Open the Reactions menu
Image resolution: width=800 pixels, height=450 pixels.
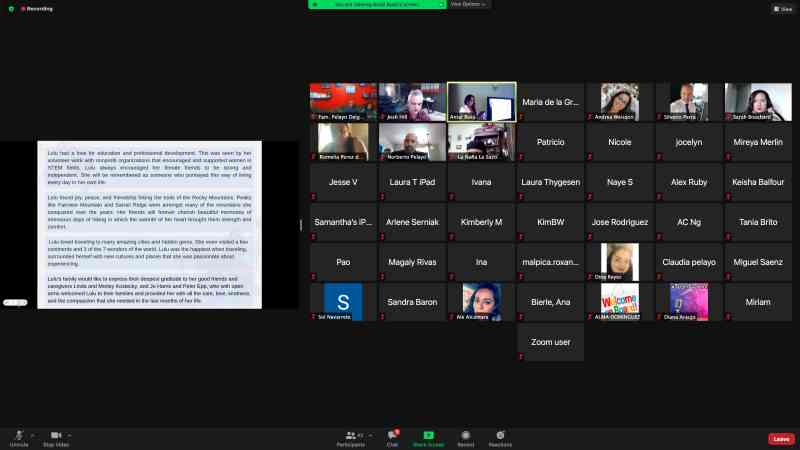pyautogui.click(x=501, y=436)
